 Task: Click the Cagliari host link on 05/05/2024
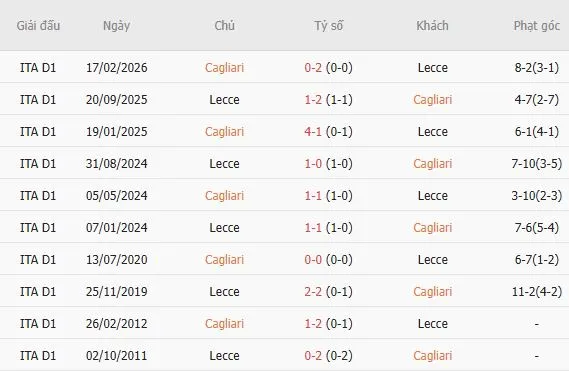tap(224, 196)
